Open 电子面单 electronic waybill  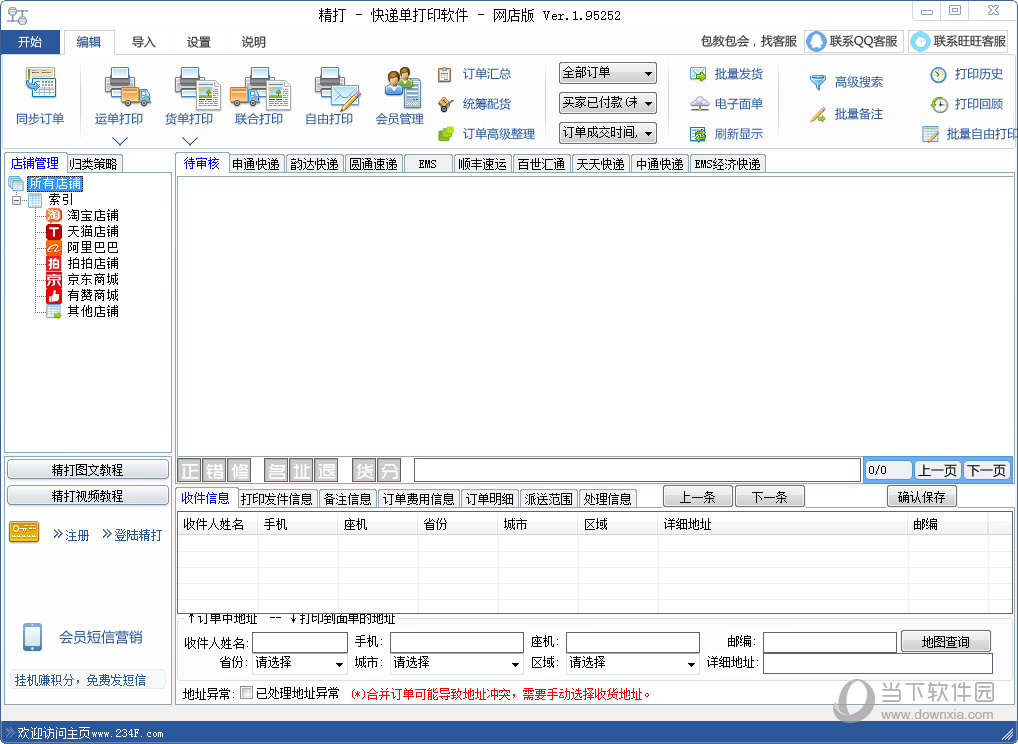(x=726, y=104)
